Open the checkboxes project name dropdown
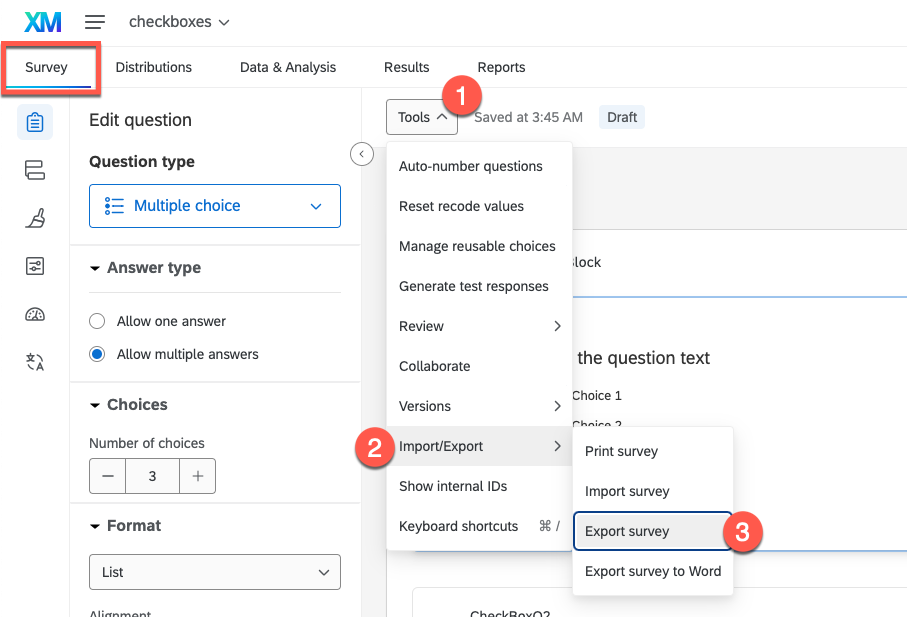 (x=179, y=22)
